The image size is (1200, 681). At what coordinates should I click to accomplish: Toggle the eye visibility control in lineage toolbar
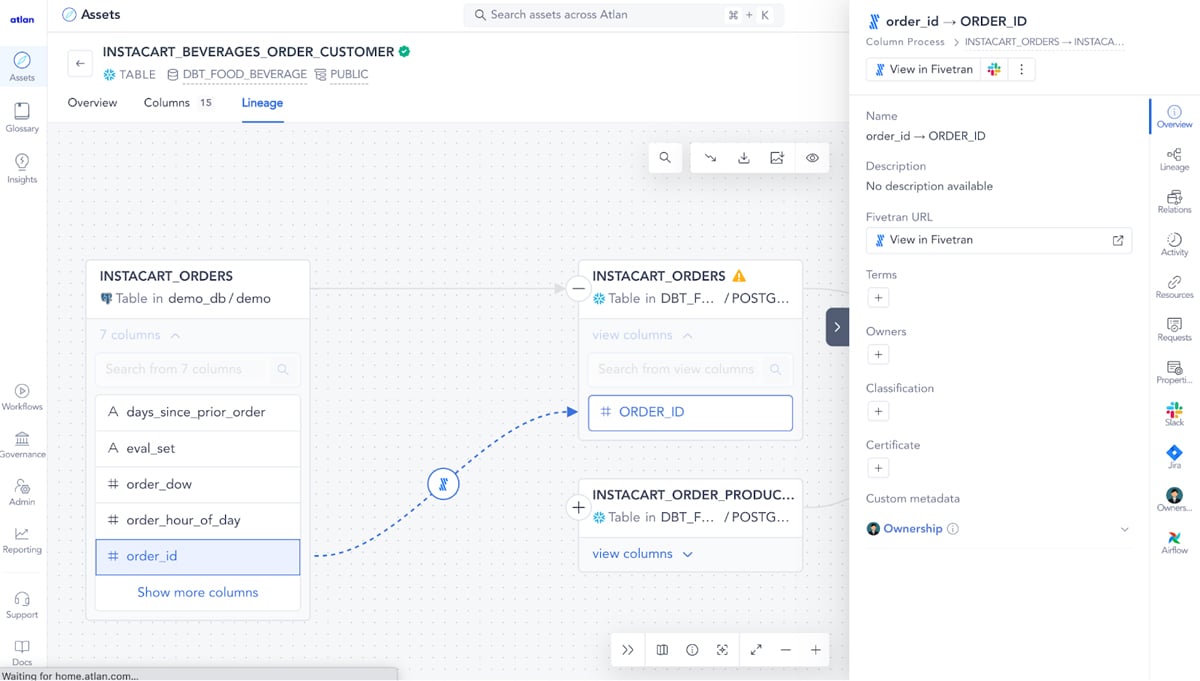coord(812,157)
